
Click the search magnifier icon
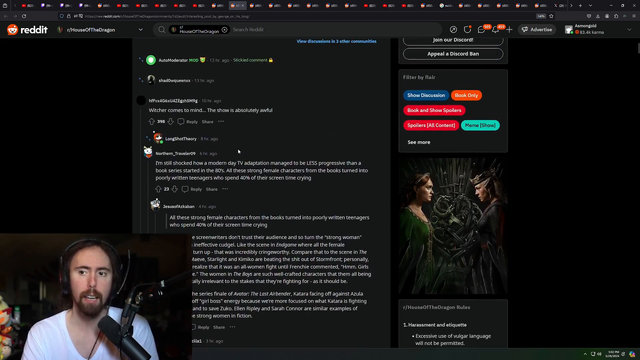[162, 30]
